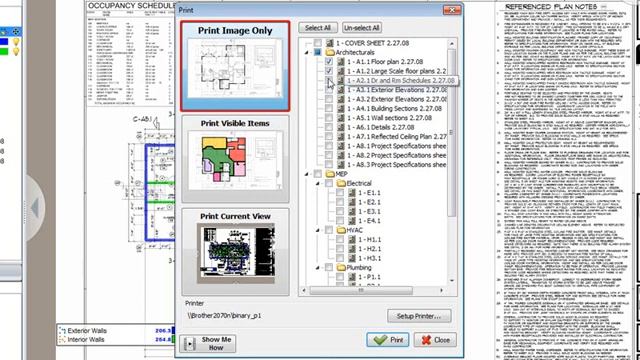The height and width of the screenshot is (360, 640).
Task: Click the sheet list scroll down arrow
Action: point(451,281)
